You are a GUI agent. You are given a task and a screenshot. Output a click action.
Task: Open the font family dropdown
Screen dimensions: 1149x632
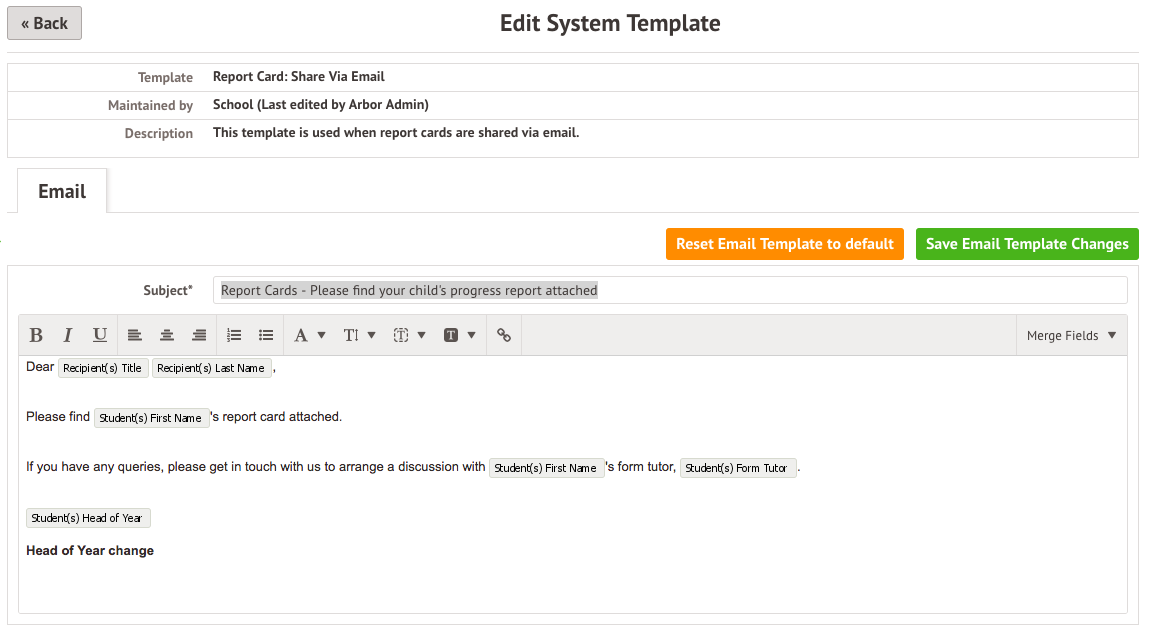pos(309,336)
